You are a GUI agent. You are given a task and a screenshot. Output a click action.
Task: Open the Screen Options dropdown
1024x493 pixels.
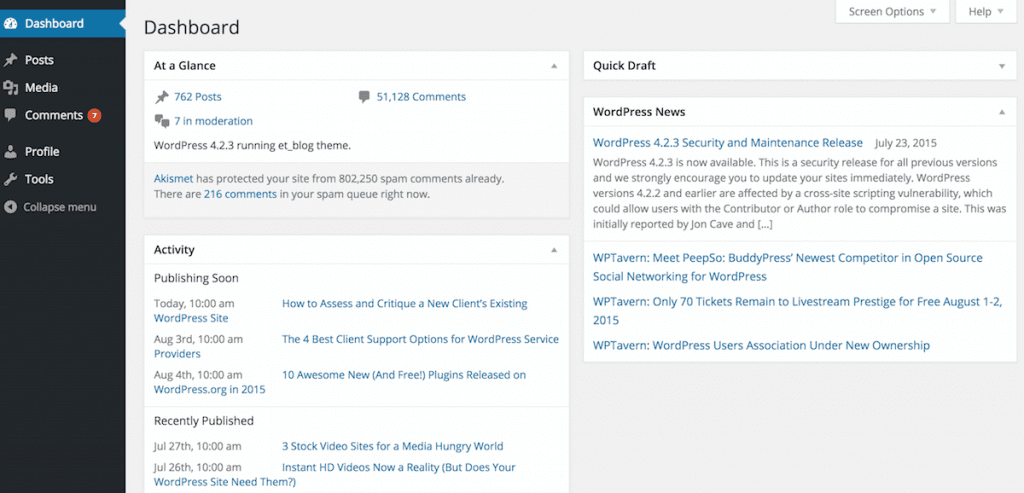[892, 11]
